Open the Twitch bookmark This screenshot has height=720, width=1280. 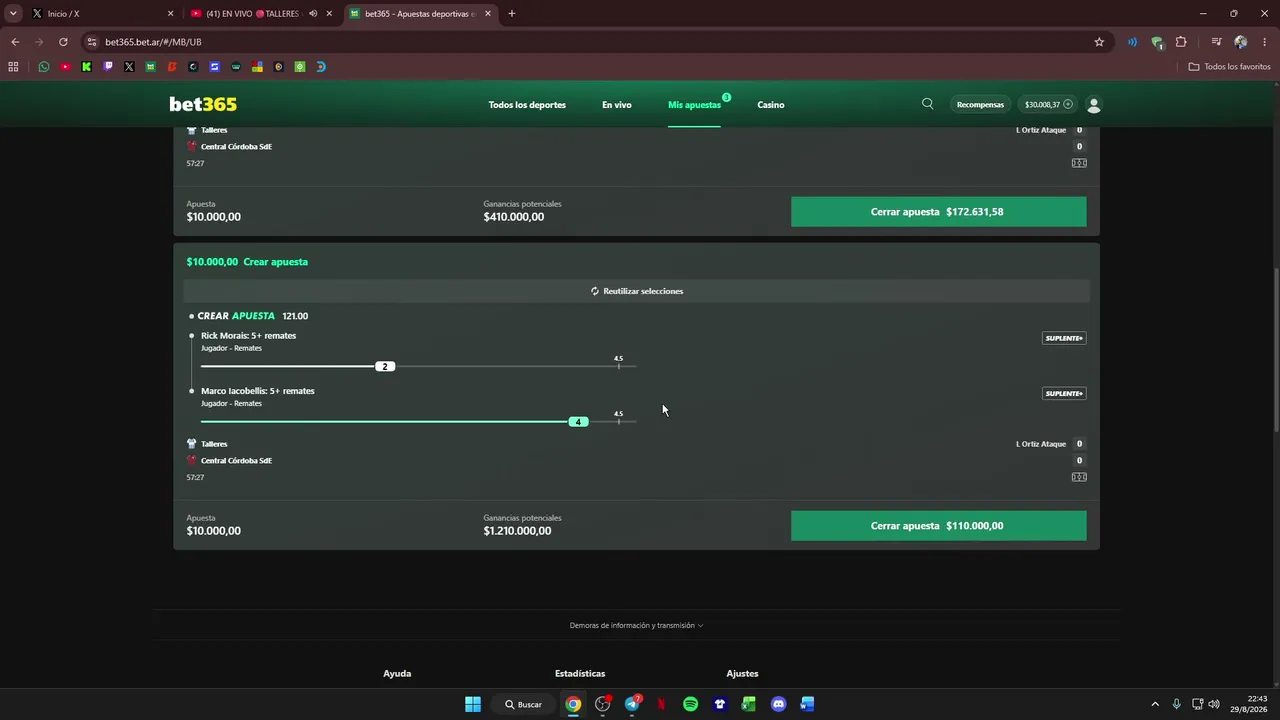(108, 67)
